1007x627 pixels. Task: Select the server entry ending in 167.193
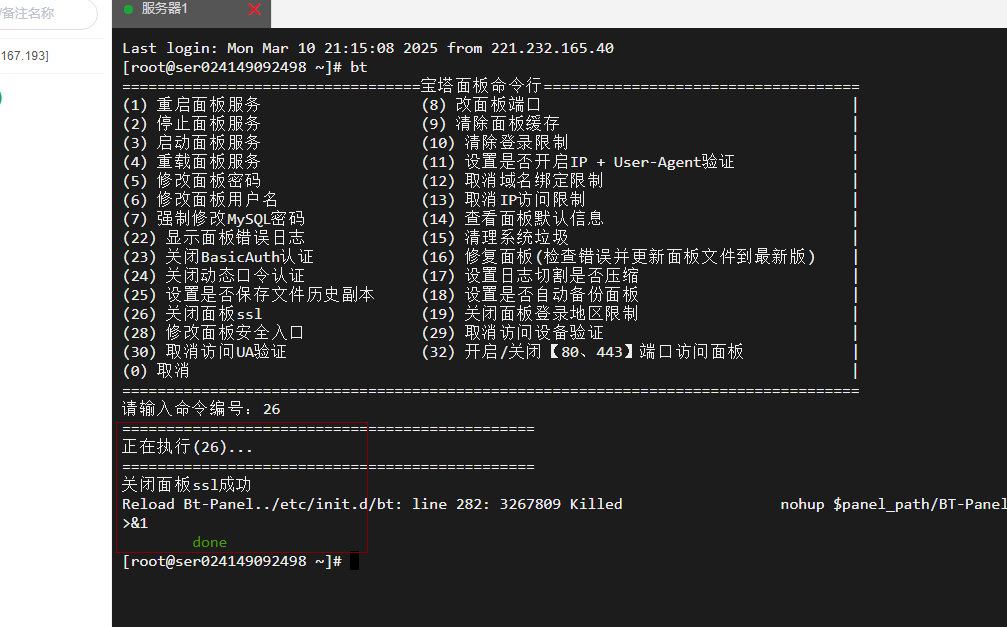25,55
